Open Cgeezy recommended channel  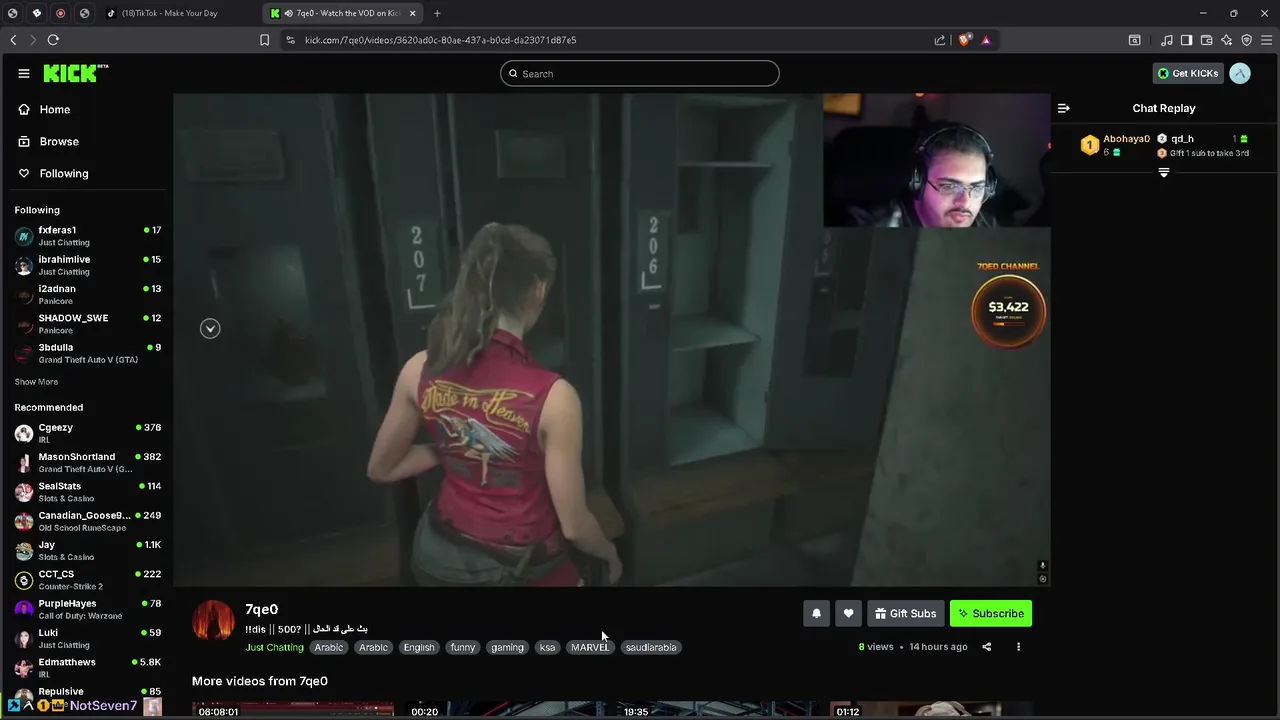87,433
